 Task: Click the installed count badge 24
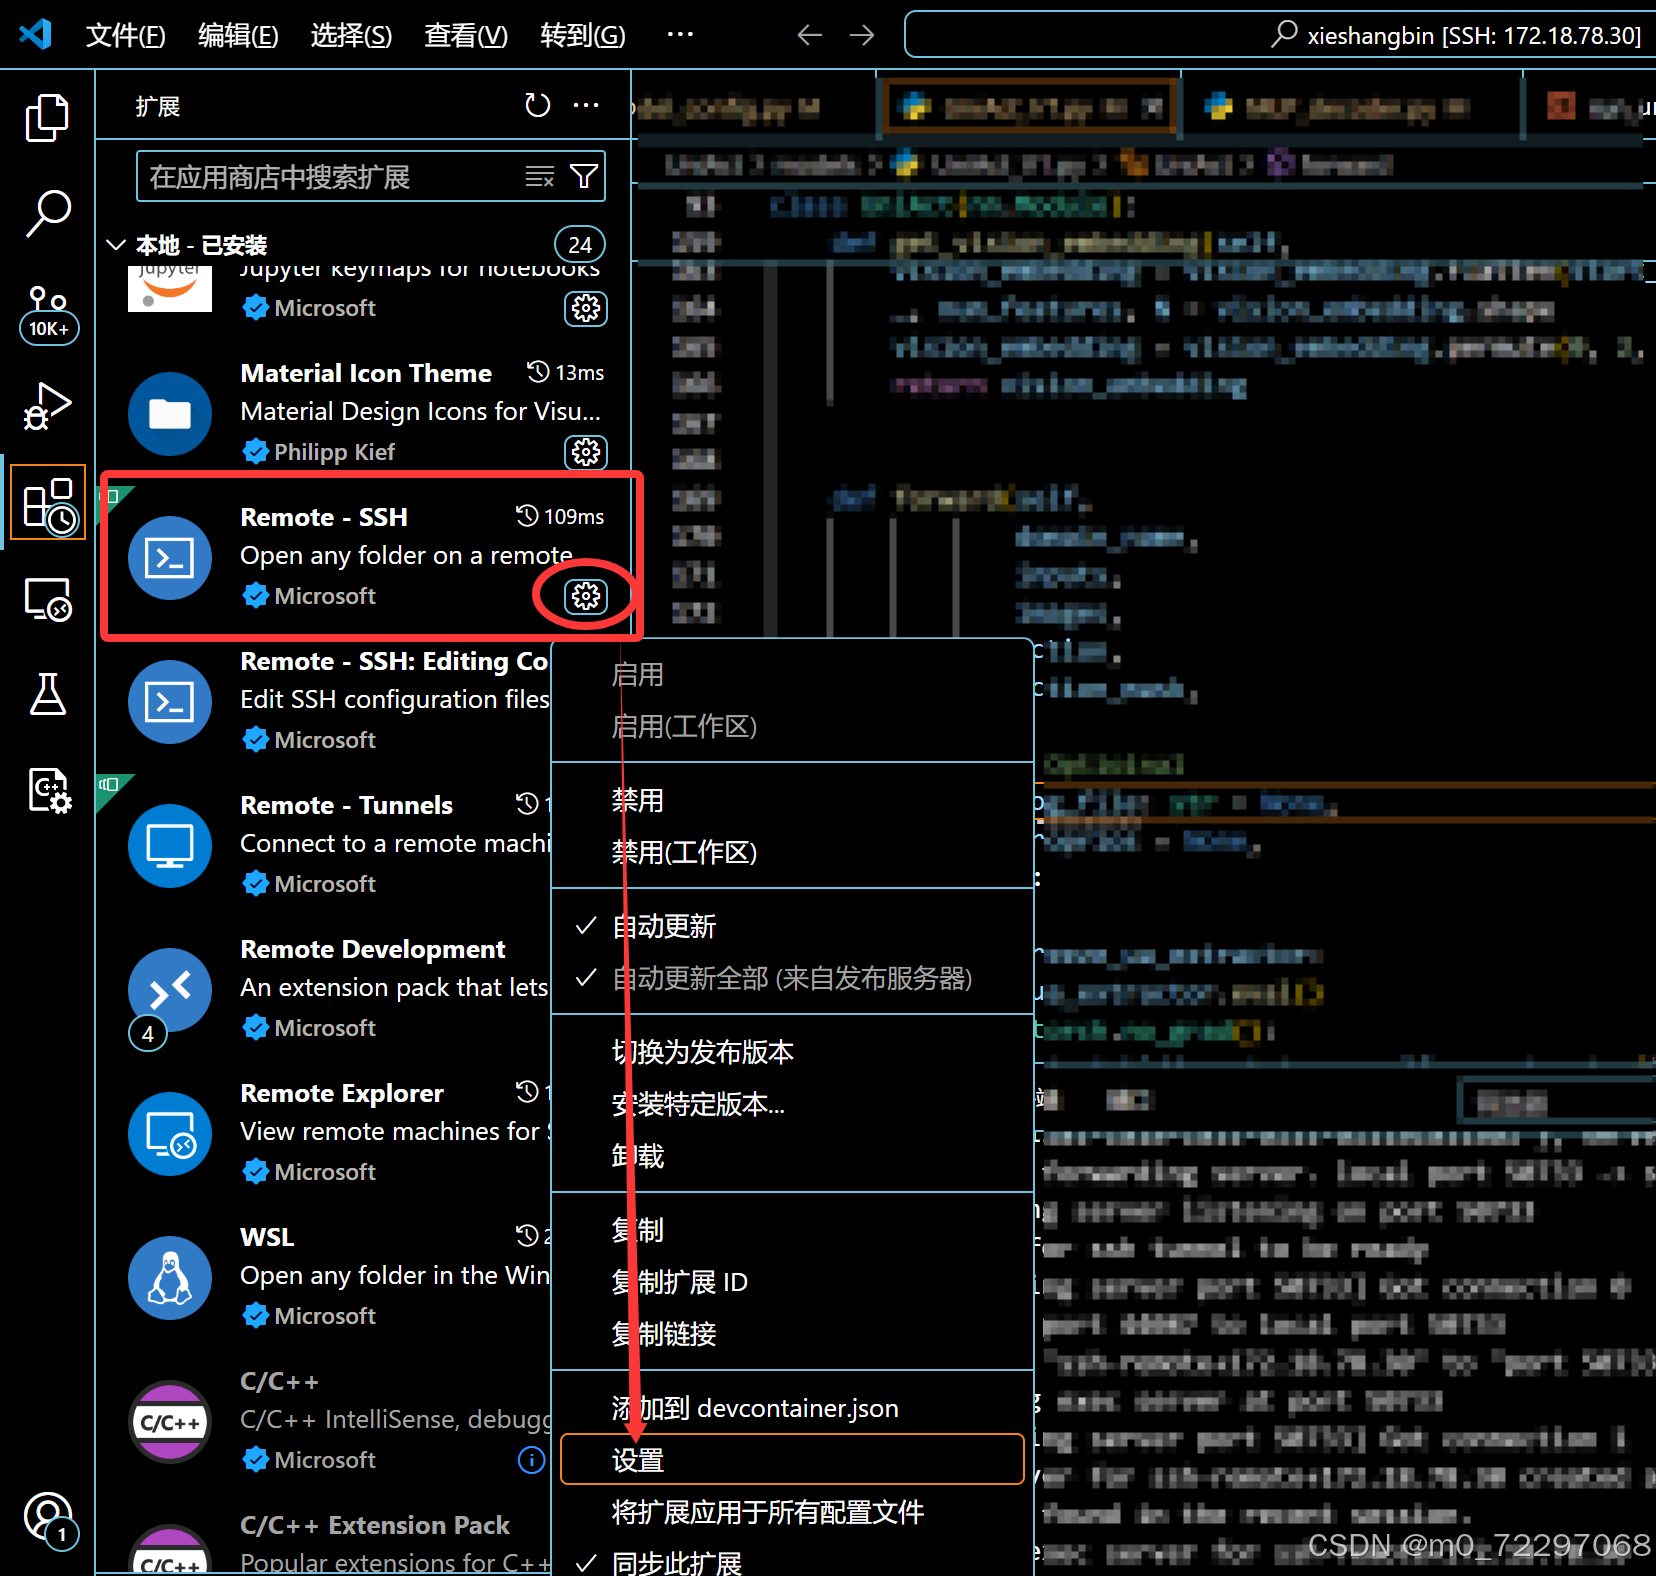point(580,245)
